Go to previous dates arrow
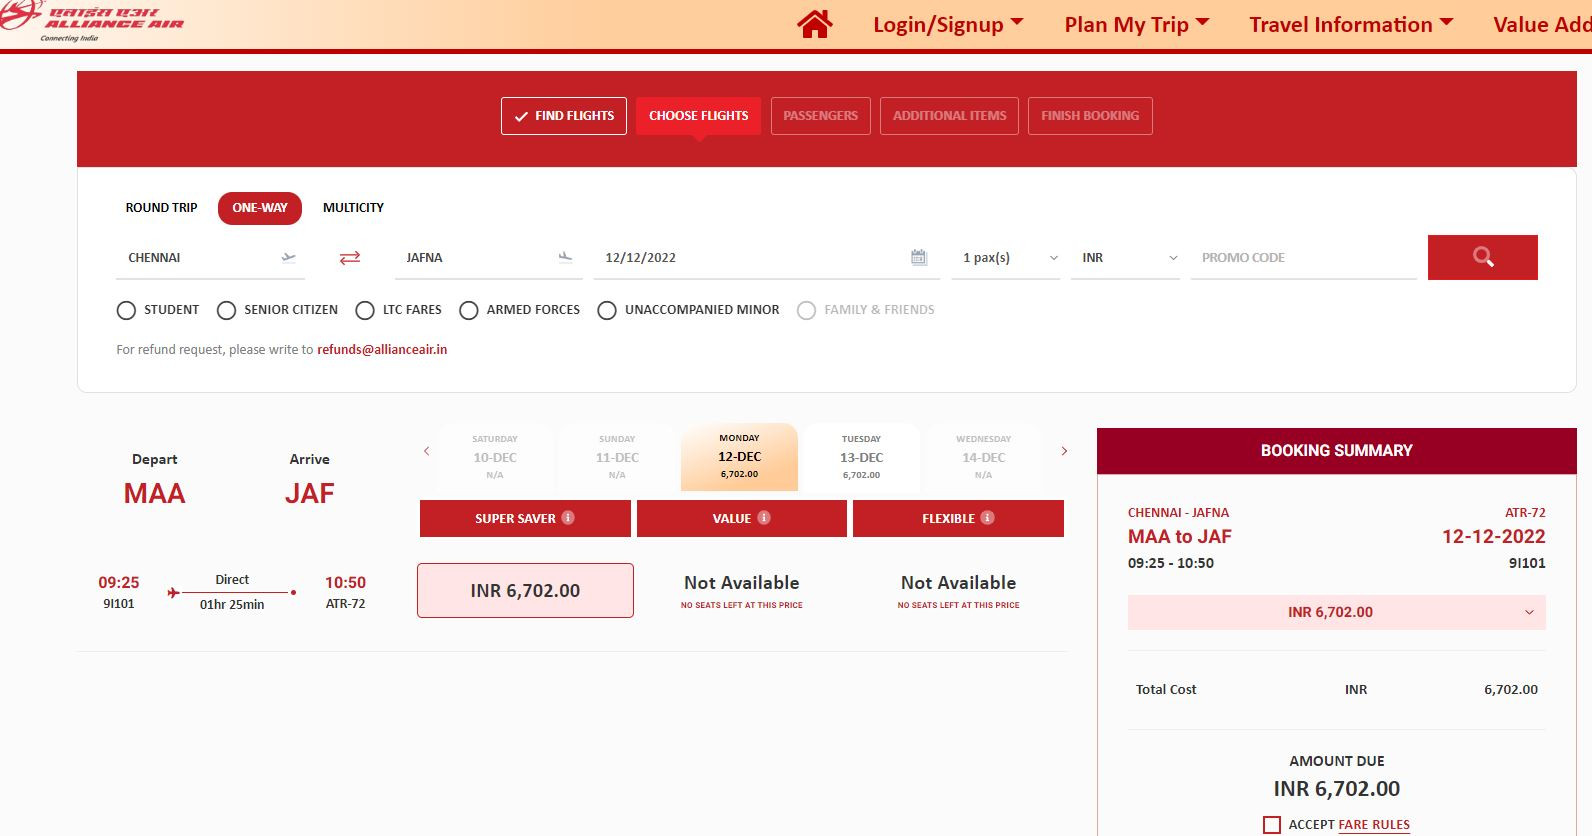Screen dimensions: 1592x836 point(427,451)
